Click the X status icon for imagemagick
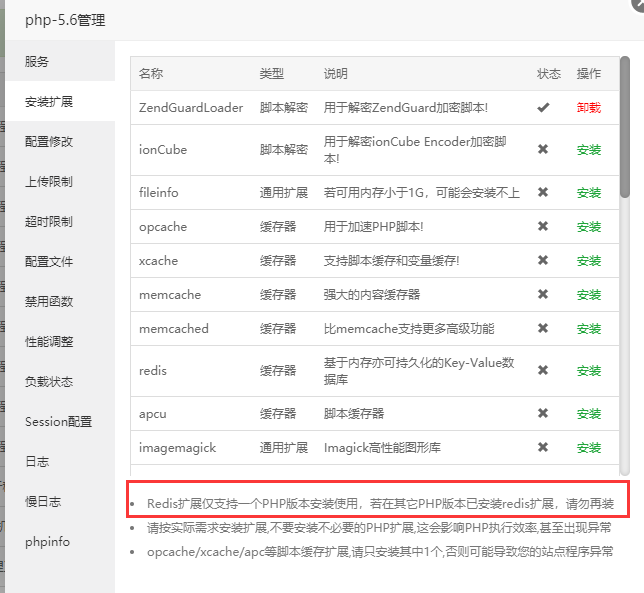The image size is (644, 593). (x=543, y=447)
